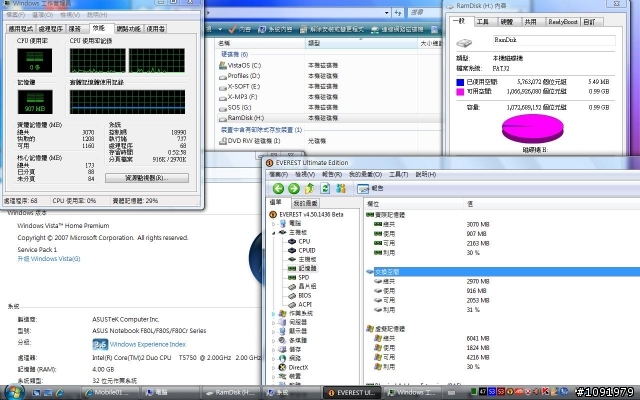Click Explorer 類型 column header
The height and width of the screenshot is (400, 640).
(361, 43)
